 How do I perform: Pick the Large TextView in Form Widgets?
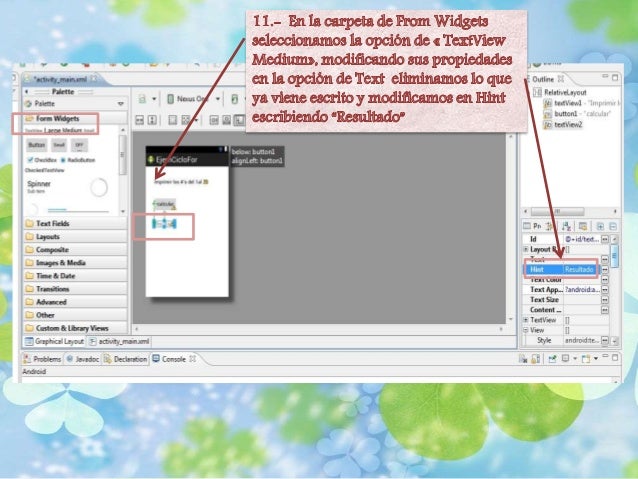tap(52, 130)
